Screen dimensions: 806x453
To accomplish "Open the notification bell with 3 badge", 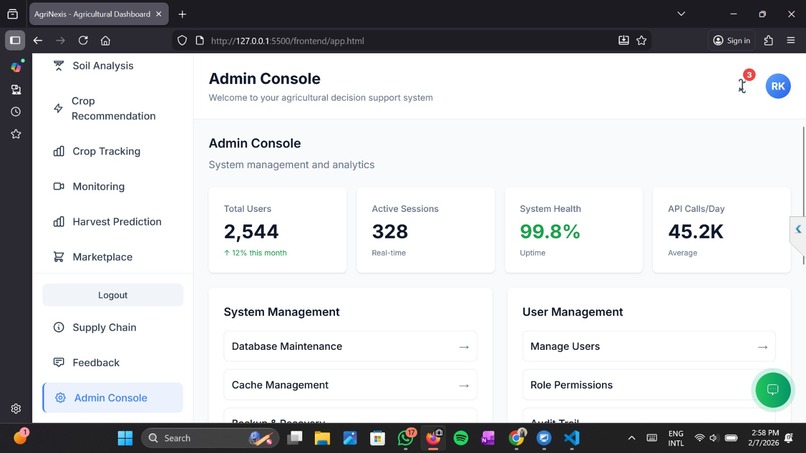I will (743, 84).
